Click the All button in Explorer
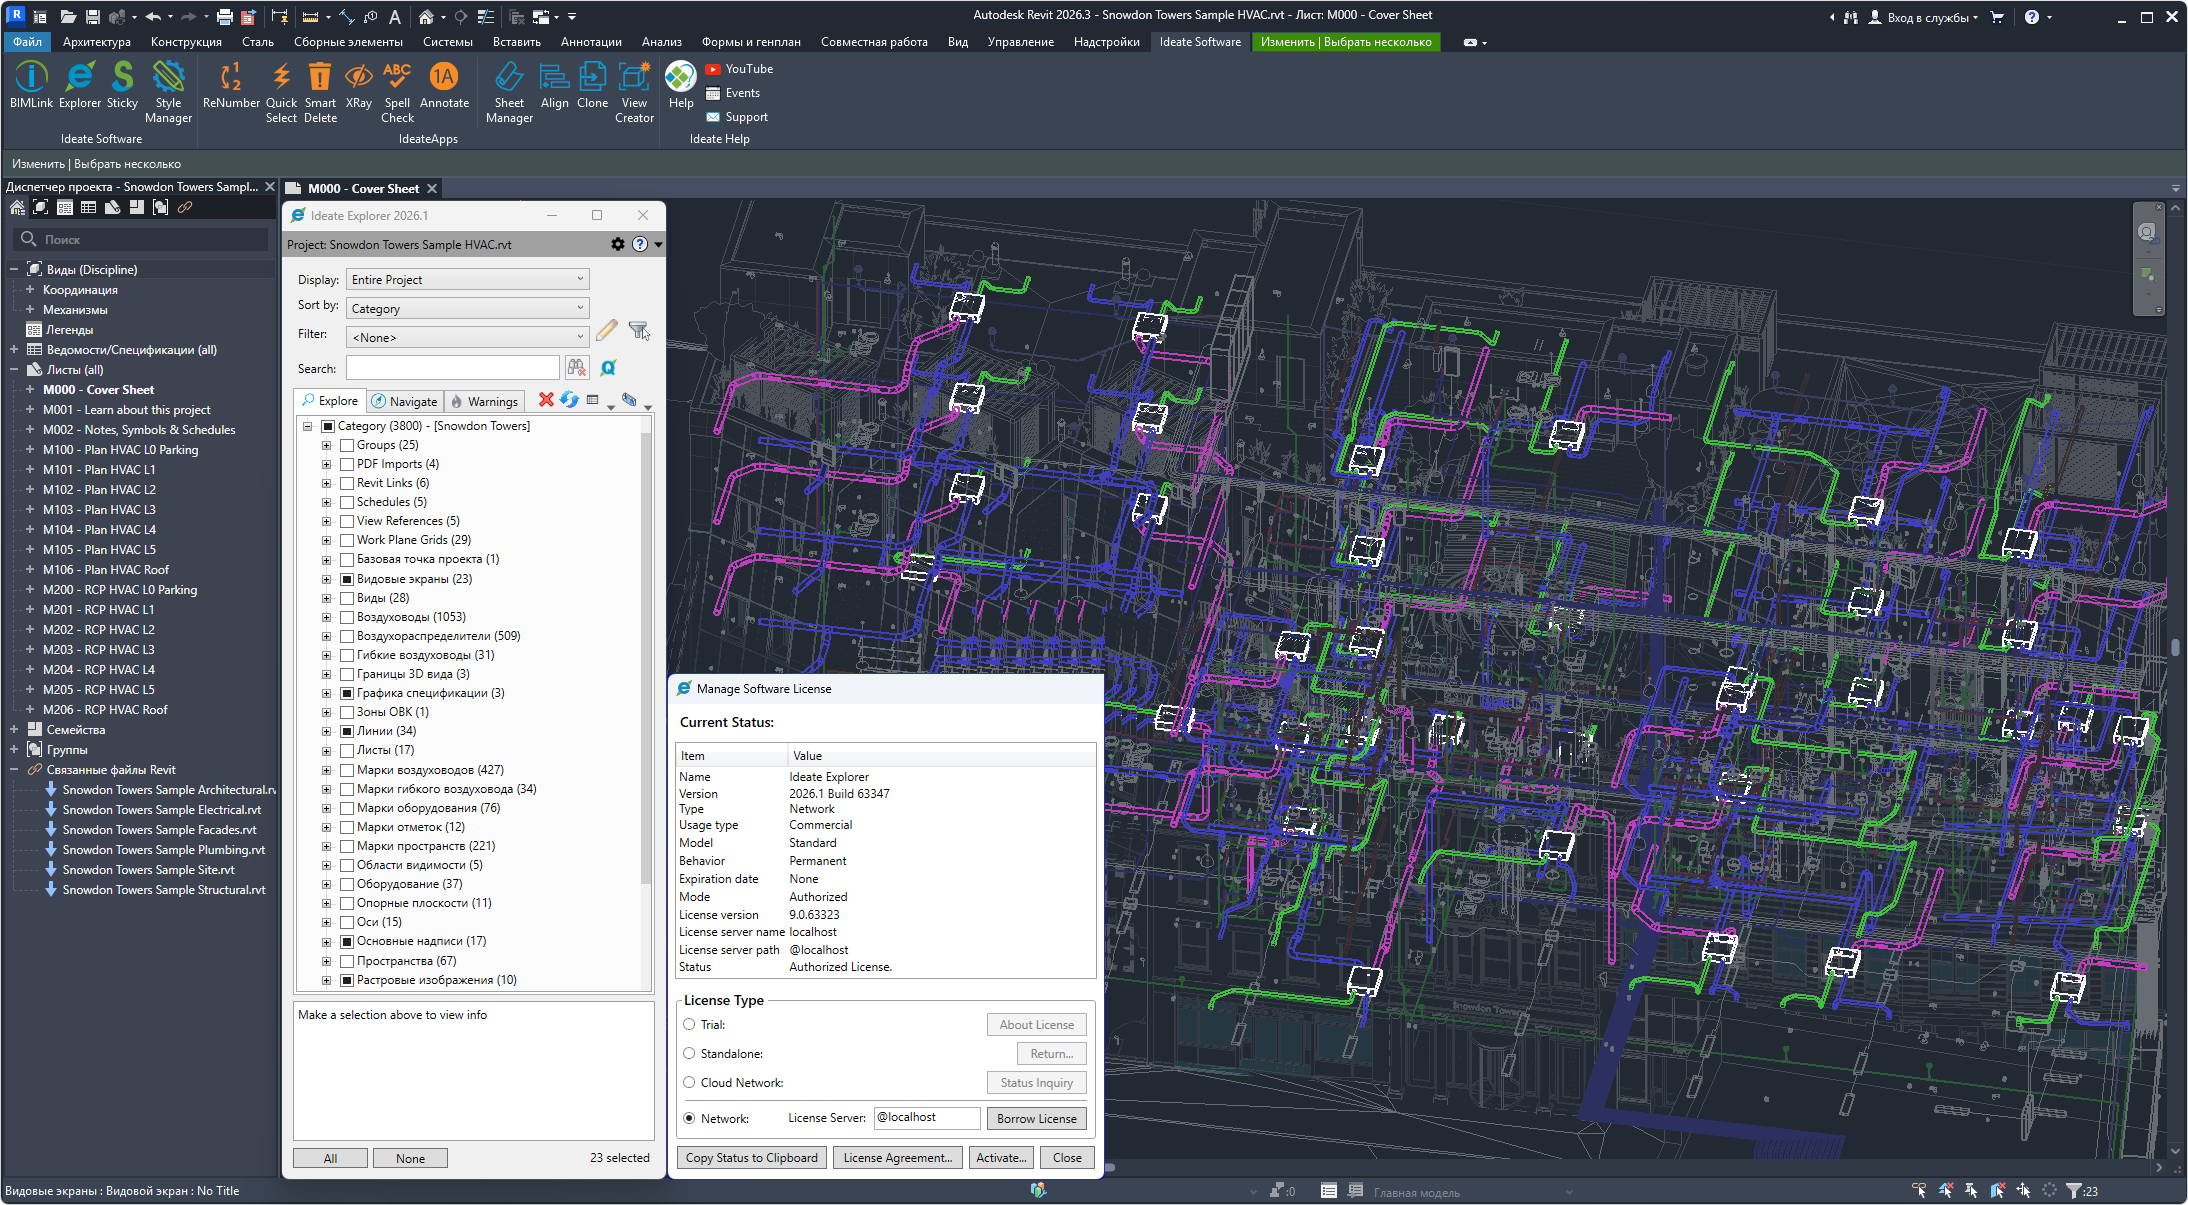The height and width of the screenshot is (1205, 2188). (330, 1158)
